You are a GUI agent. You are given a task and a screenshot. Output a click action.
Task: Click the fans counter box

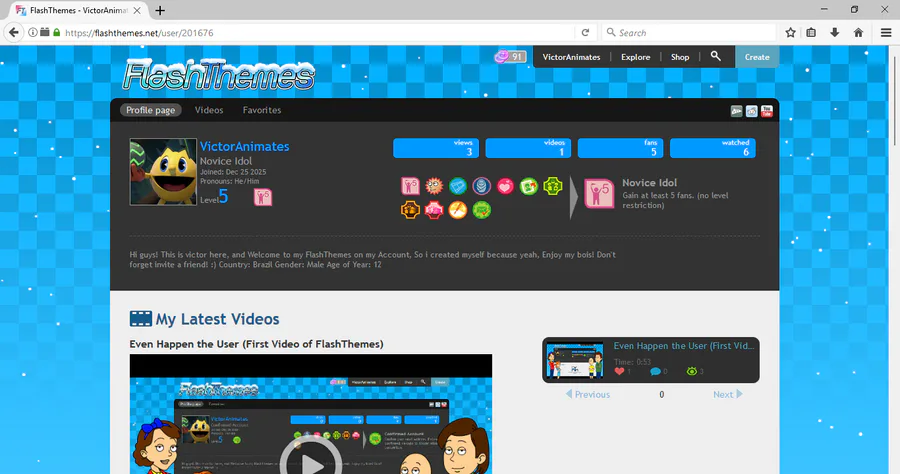coord(620,148)
